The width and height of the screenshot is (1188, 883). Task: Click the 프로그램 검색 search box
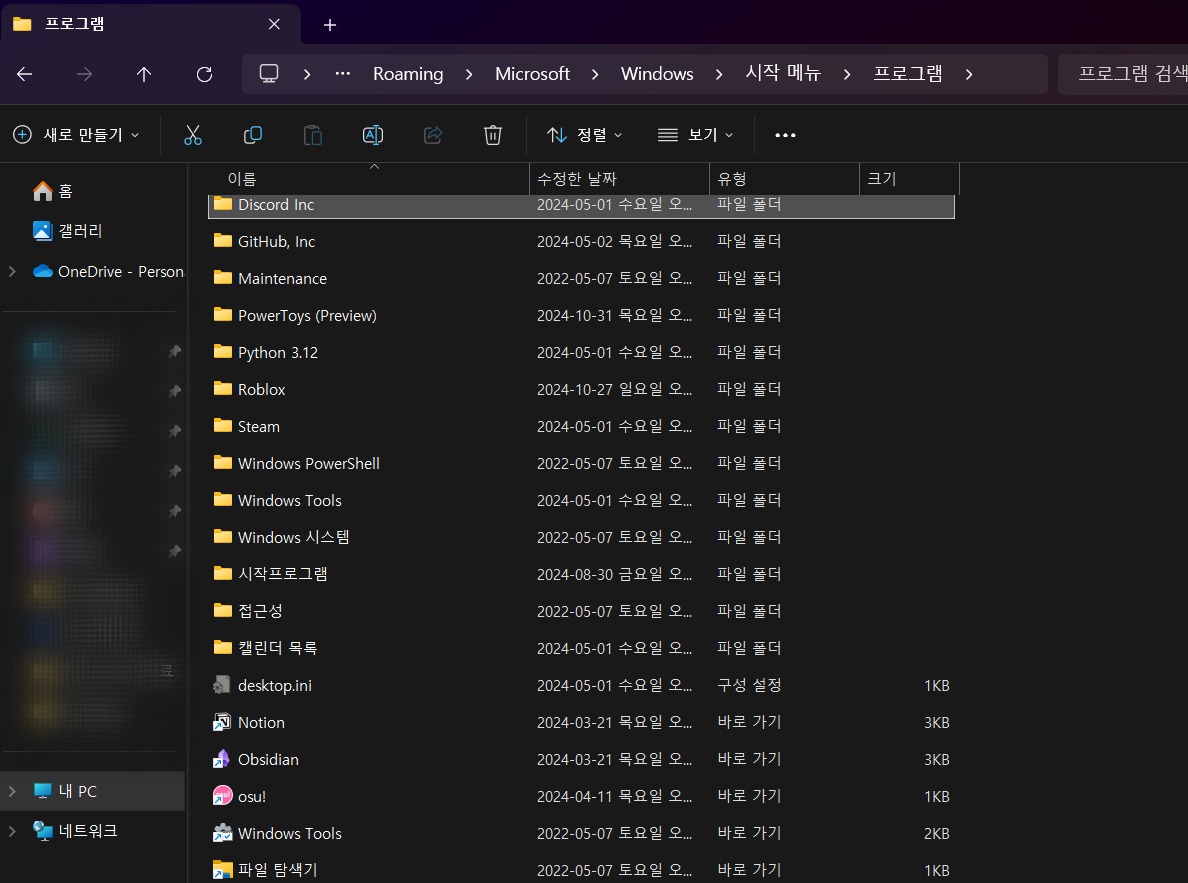(1123, 74)
